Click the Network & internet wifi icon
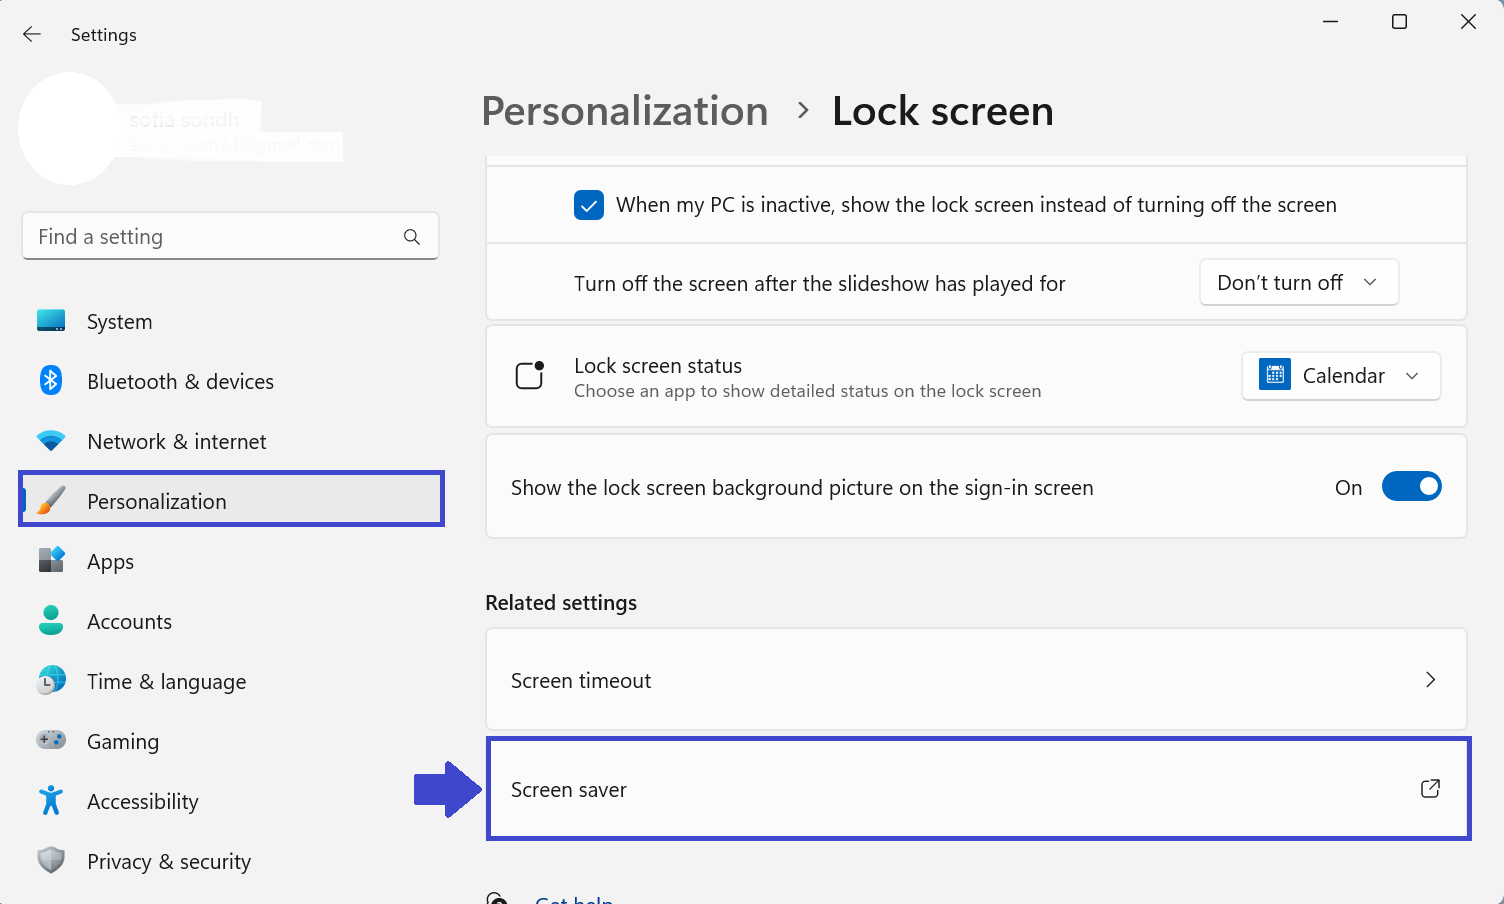 point(51,441)
